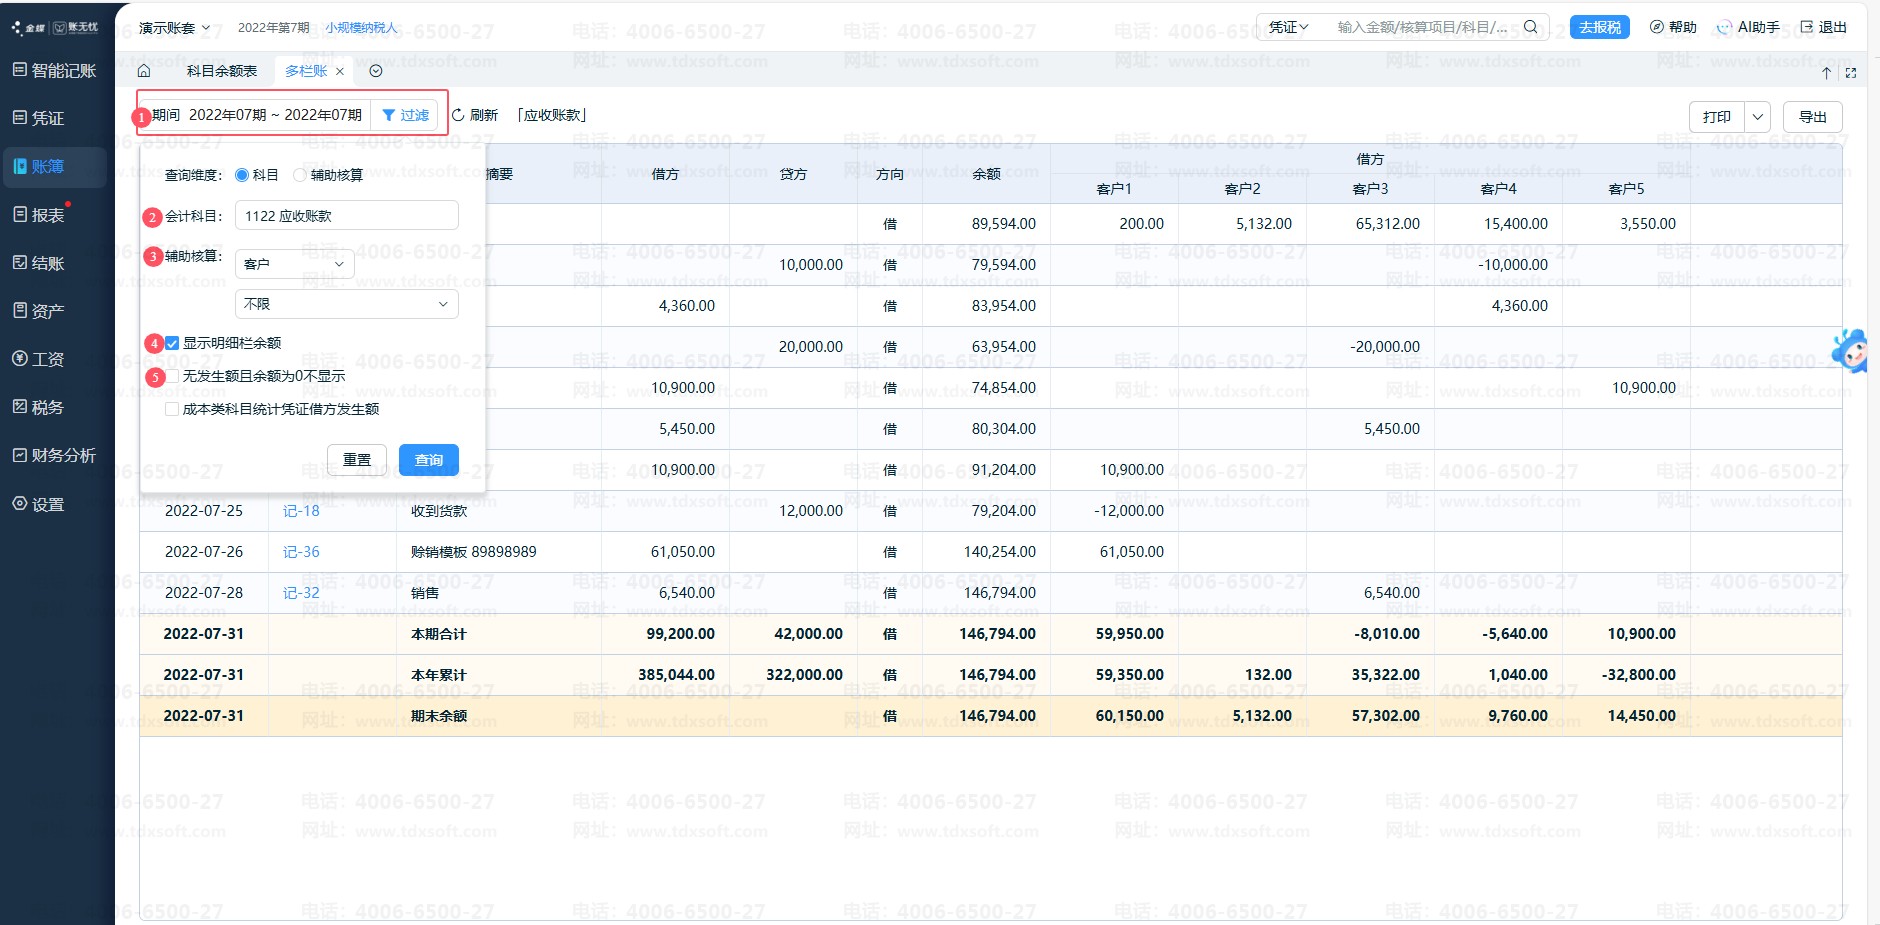Click the mascot assistant floating icon

(1850, 351)
